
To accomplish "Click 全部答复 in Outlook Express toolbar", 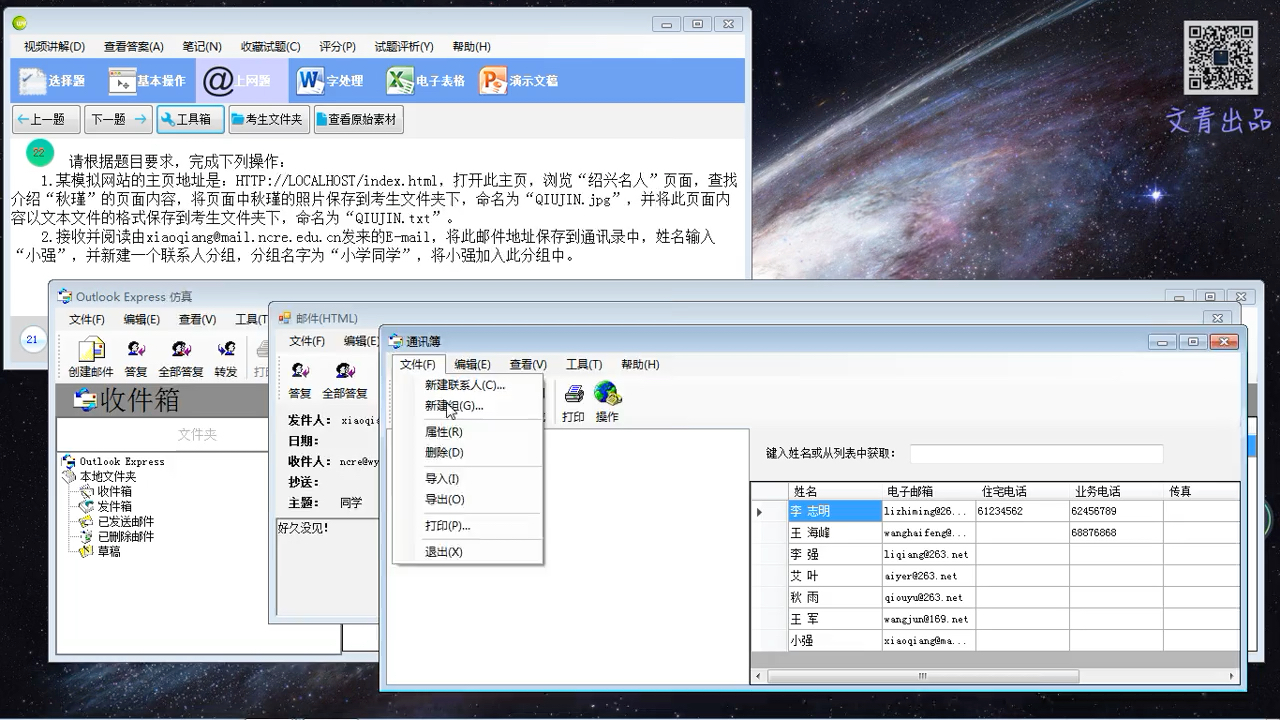I will [x=181, y=358].
